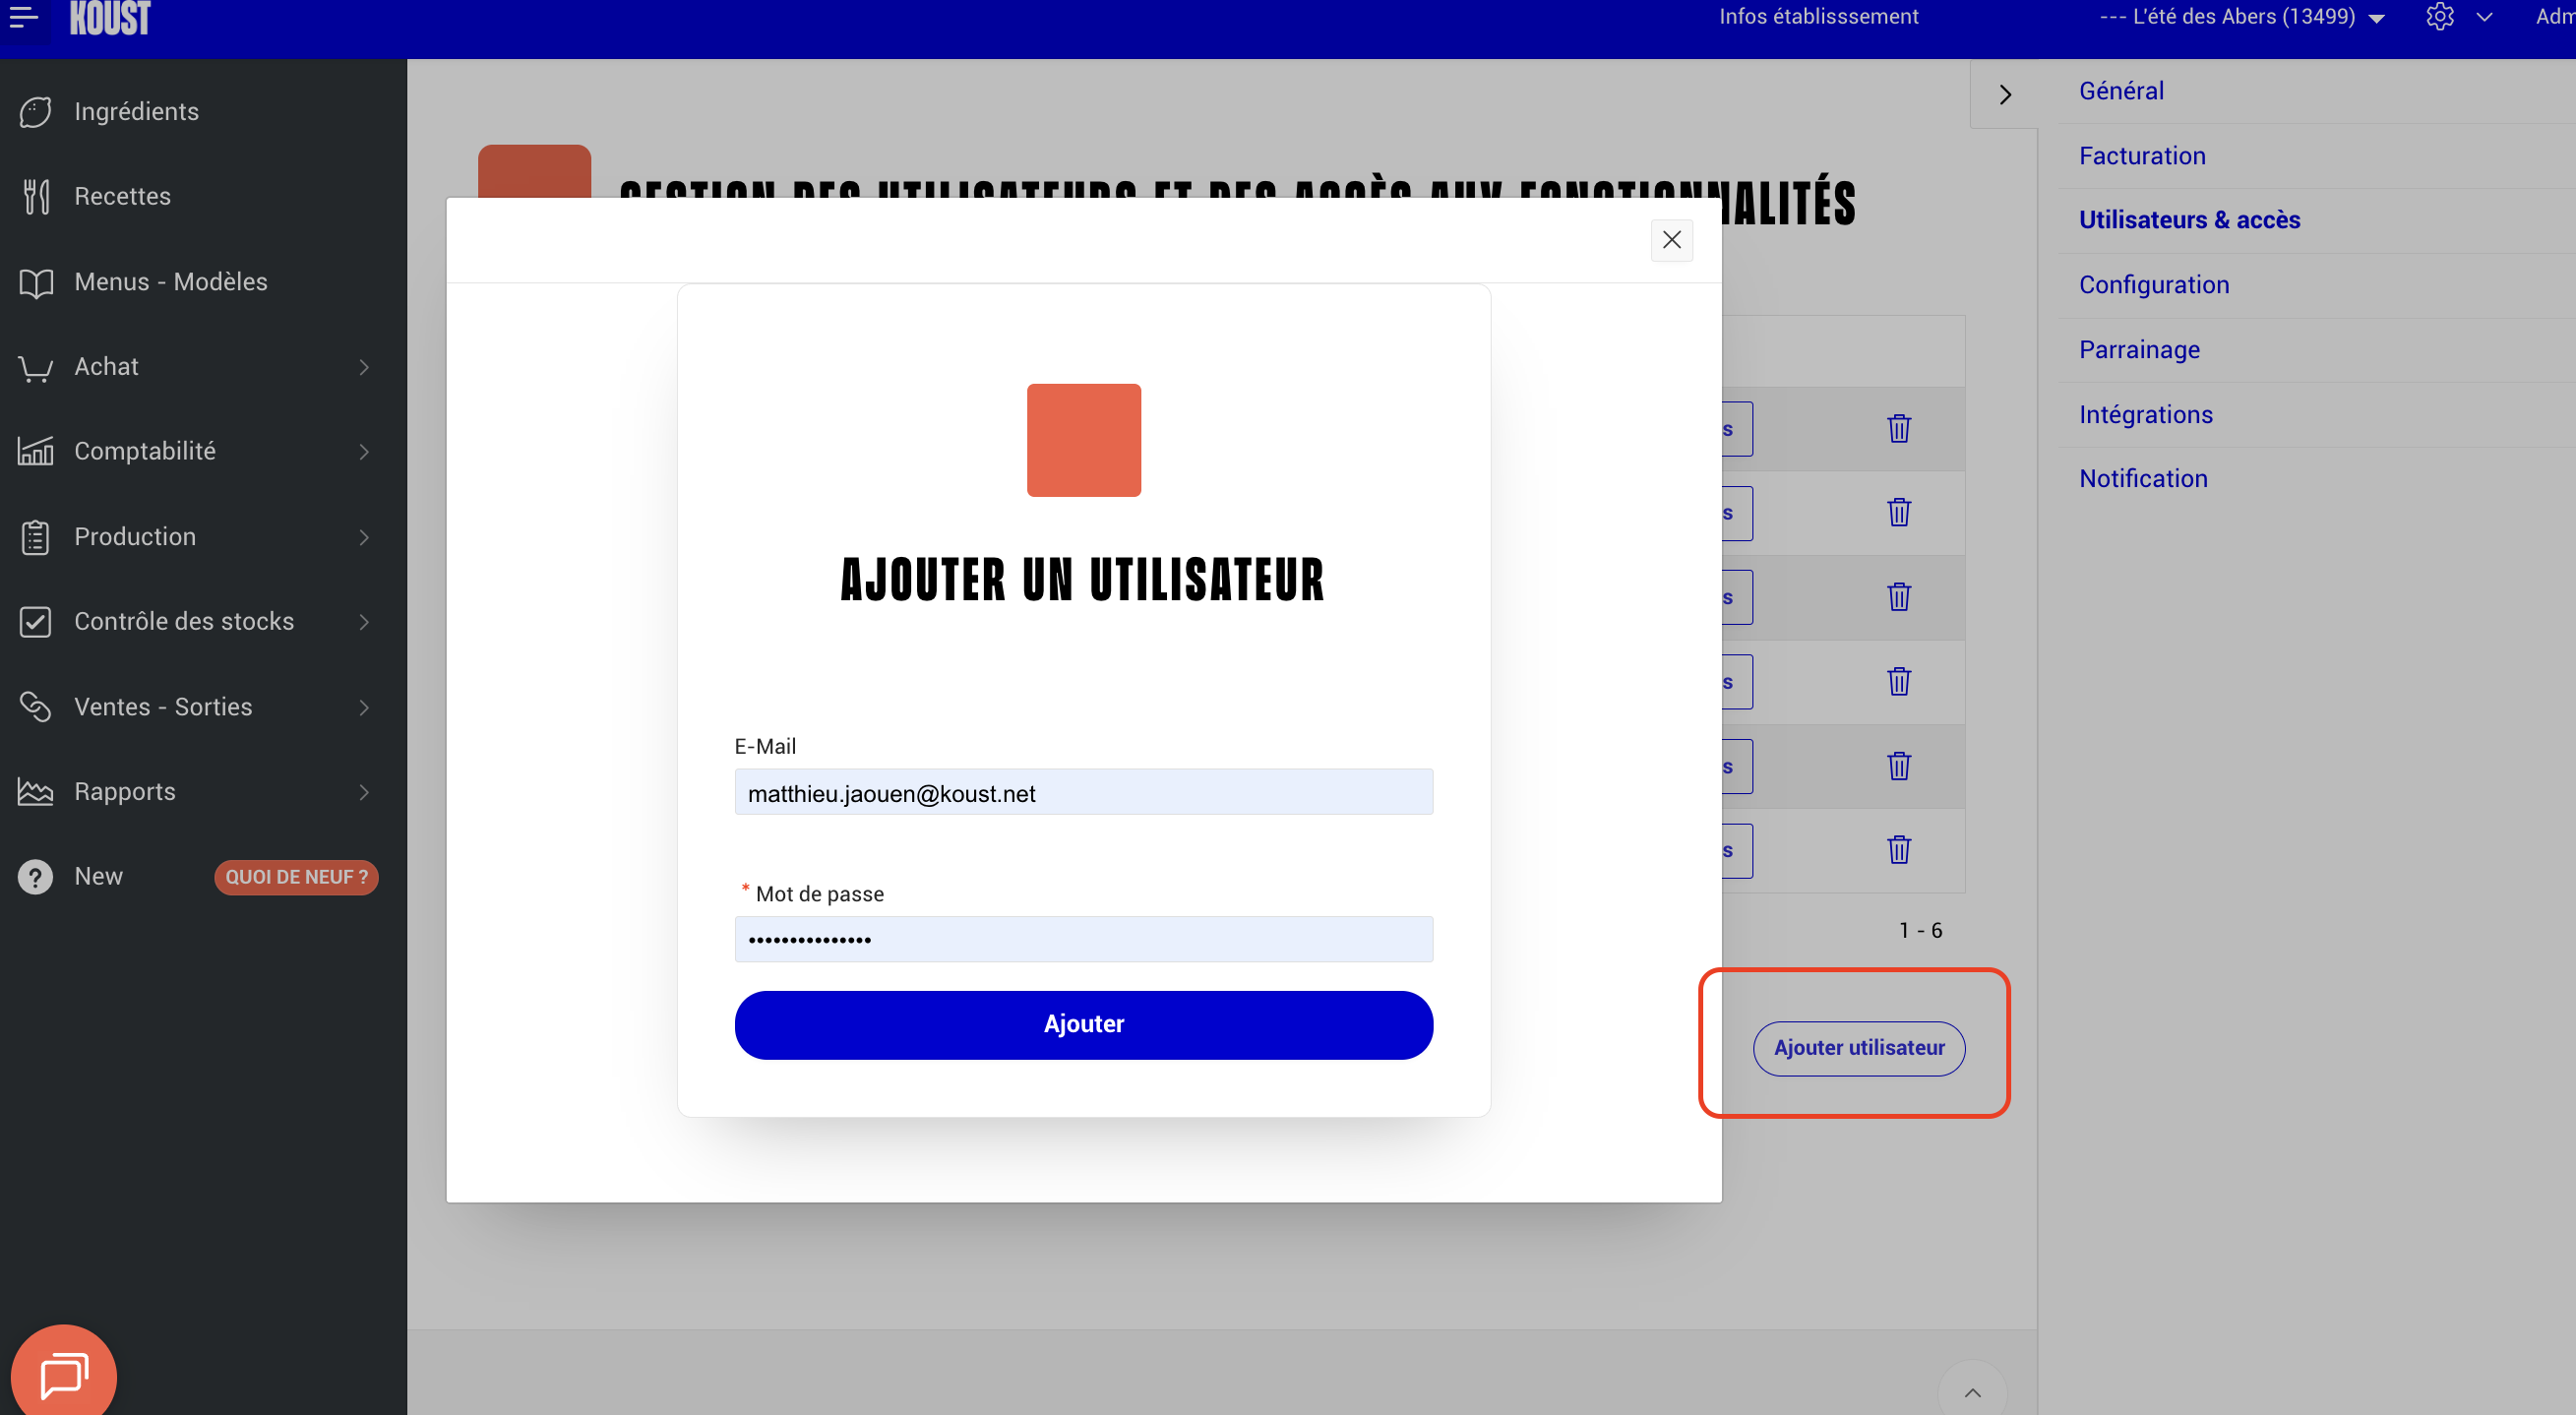The height and width of the screenshot is (1415, 2576).
Task: Click the Recettes fork-and-knife icon
Action: point(36,197)
